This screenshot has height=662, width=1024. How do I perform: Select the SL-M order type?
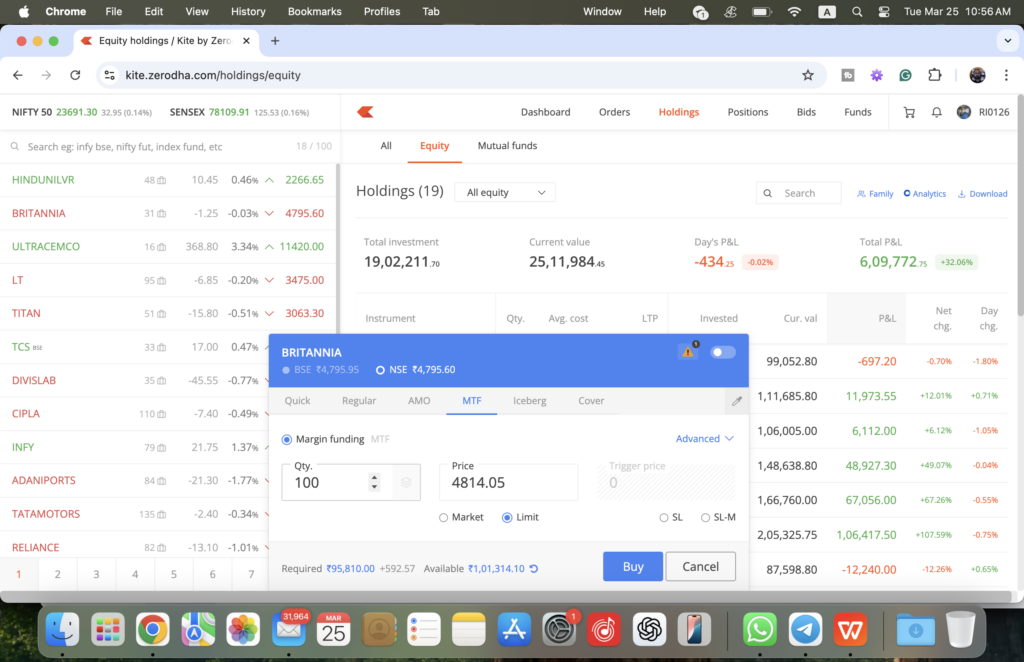(705, 518)
